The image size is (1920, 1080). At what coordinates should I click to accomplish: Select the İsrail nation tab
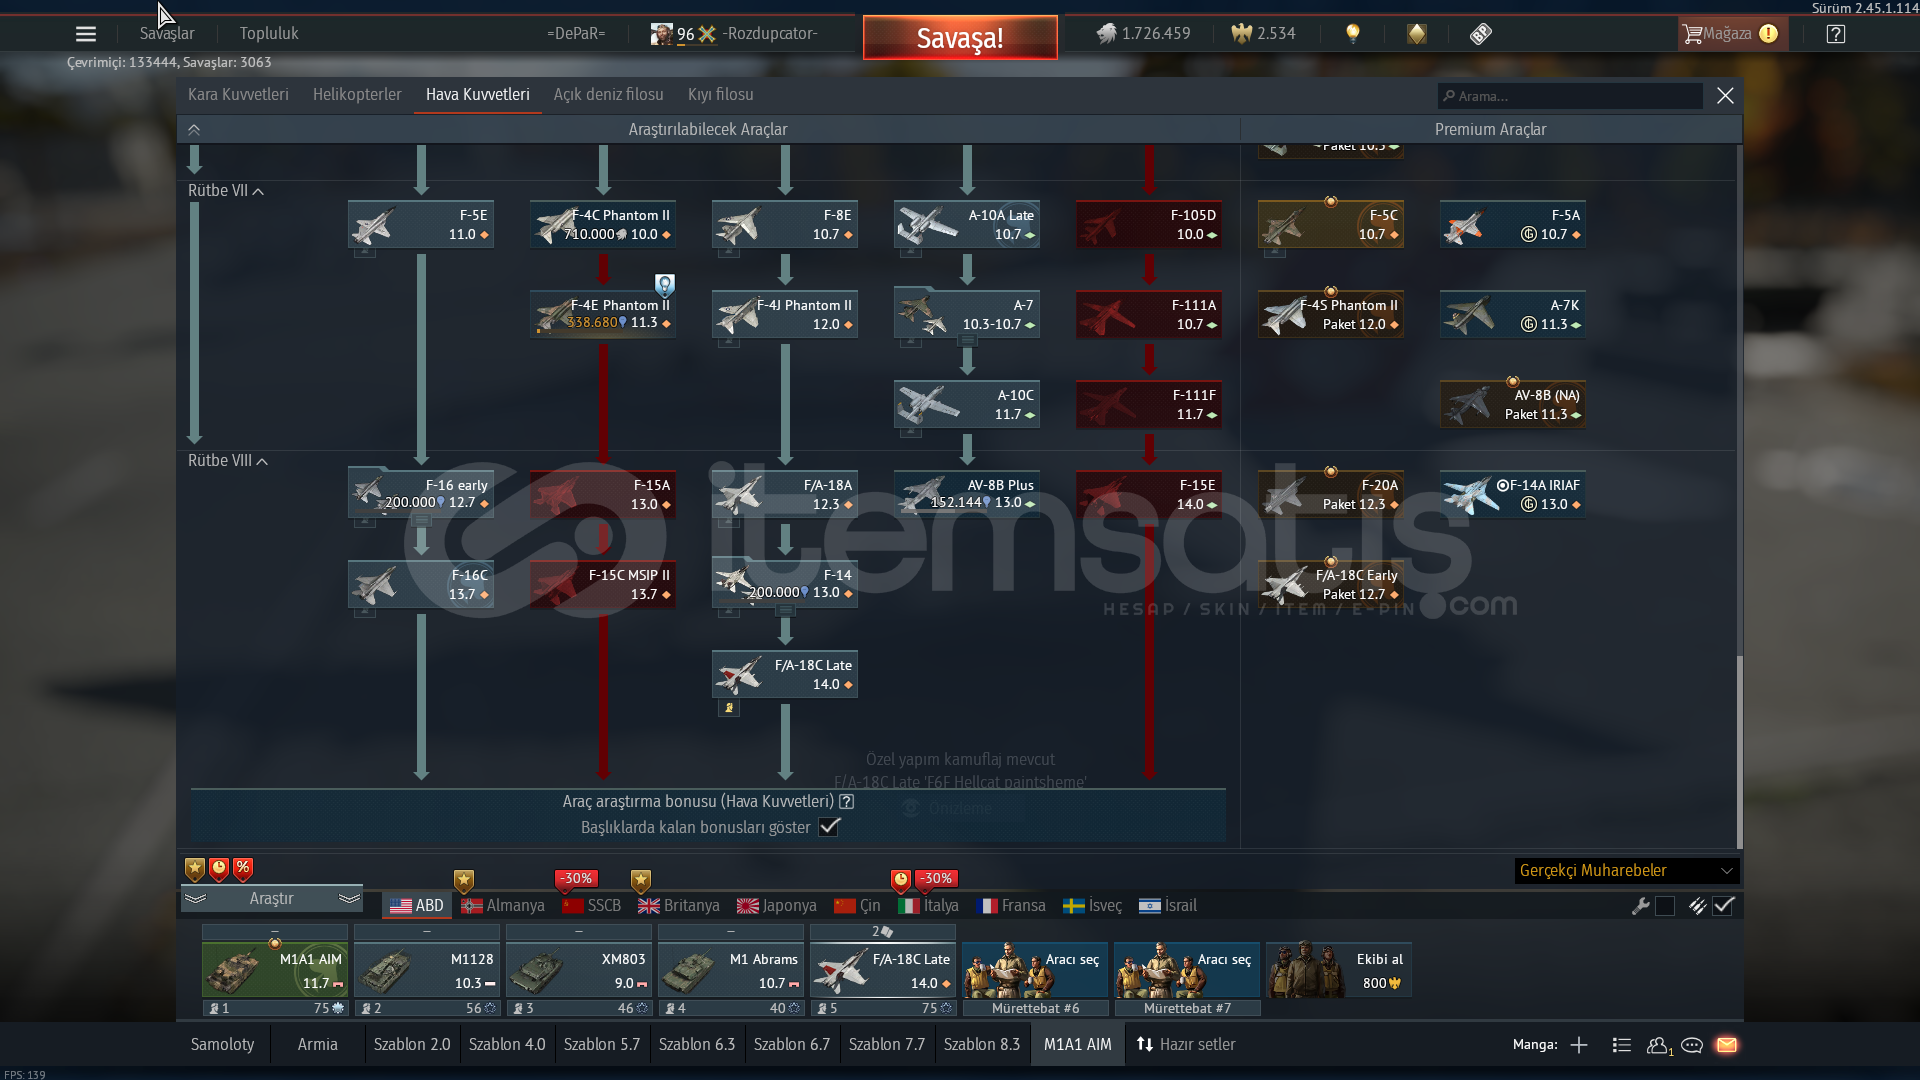[1168, 906]
